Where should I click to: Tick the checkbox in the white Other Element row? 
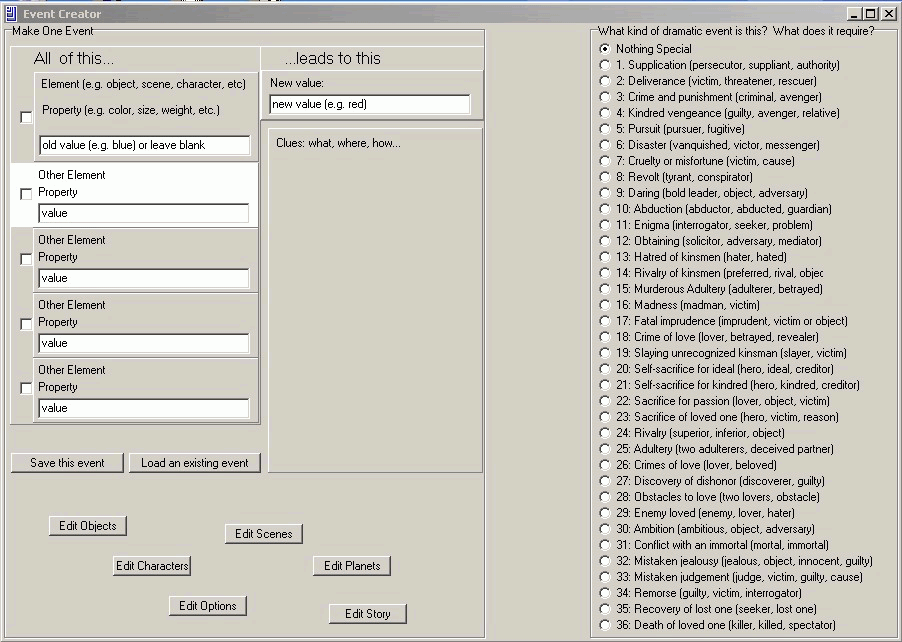click(26, 194)
